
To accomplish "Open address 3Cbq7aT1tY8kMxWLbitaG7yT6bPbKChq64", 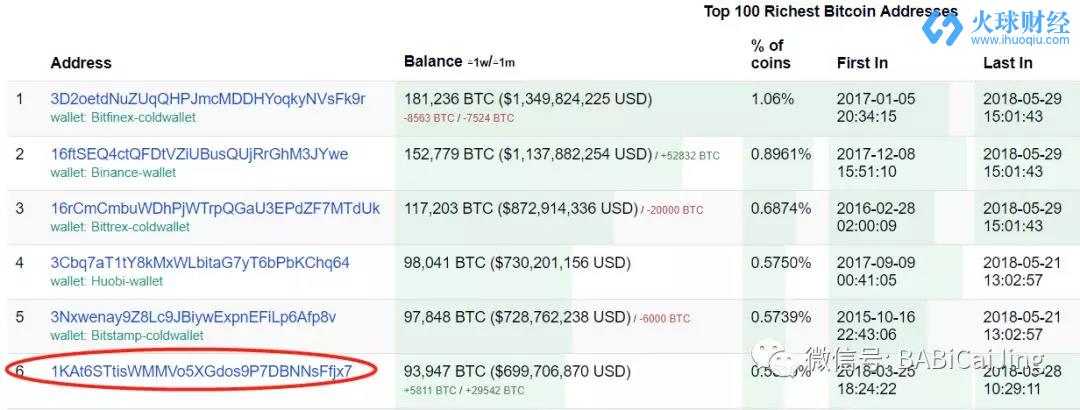I will click(200, 263).
